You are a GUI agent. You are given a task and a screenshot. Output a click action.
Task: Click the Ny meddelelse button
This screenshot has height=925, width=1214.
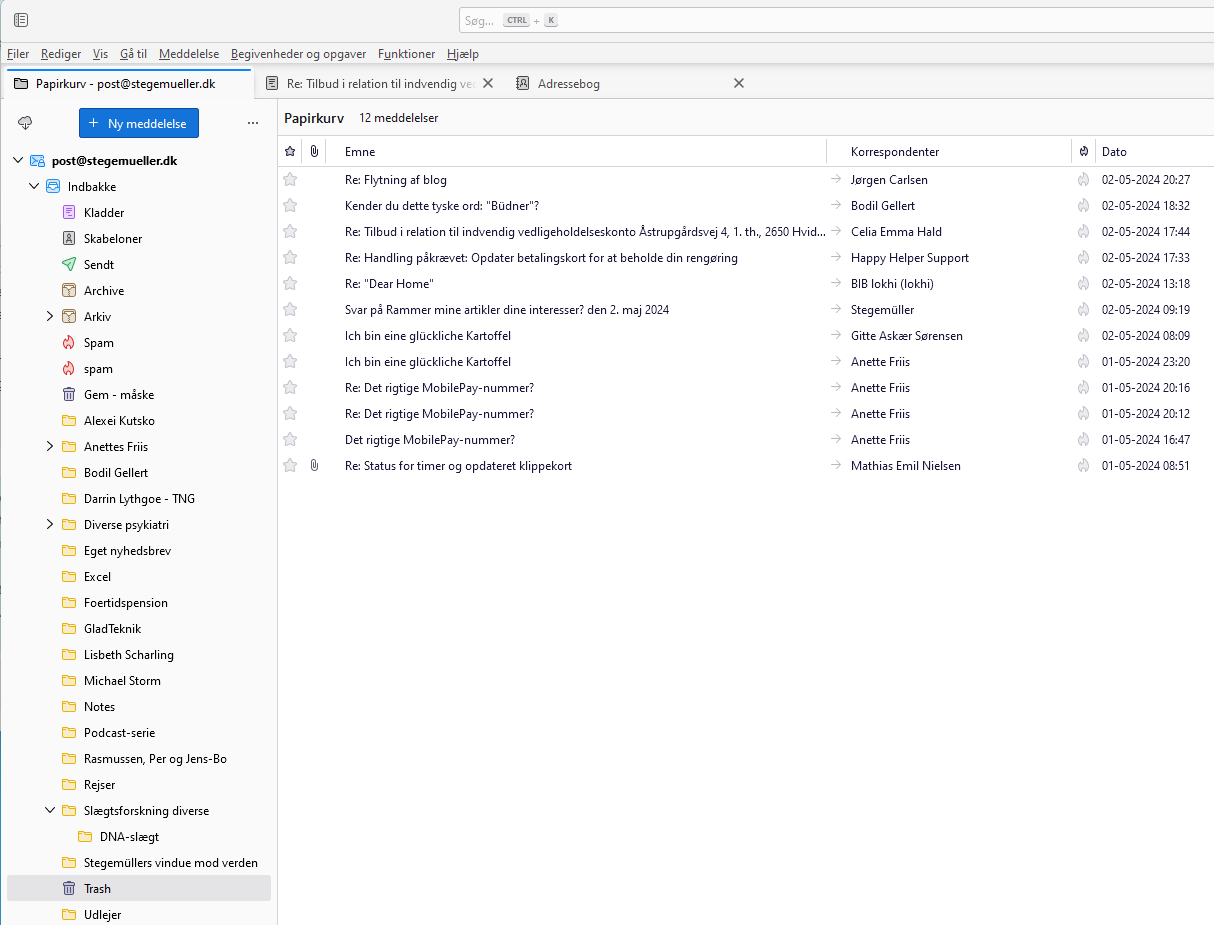coord(139,123)
